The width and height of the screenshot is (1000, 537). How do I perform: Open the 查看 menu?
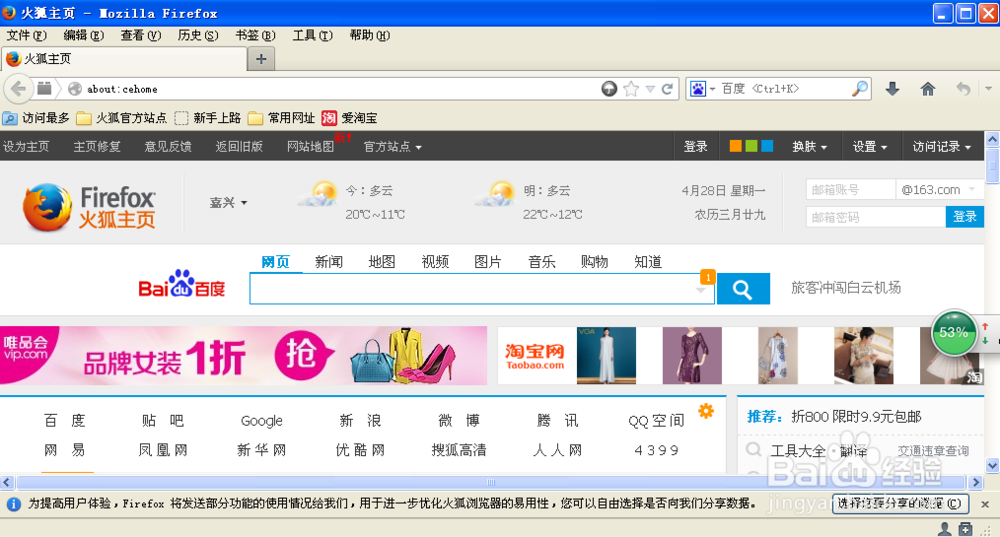click(x=141, y=35)
